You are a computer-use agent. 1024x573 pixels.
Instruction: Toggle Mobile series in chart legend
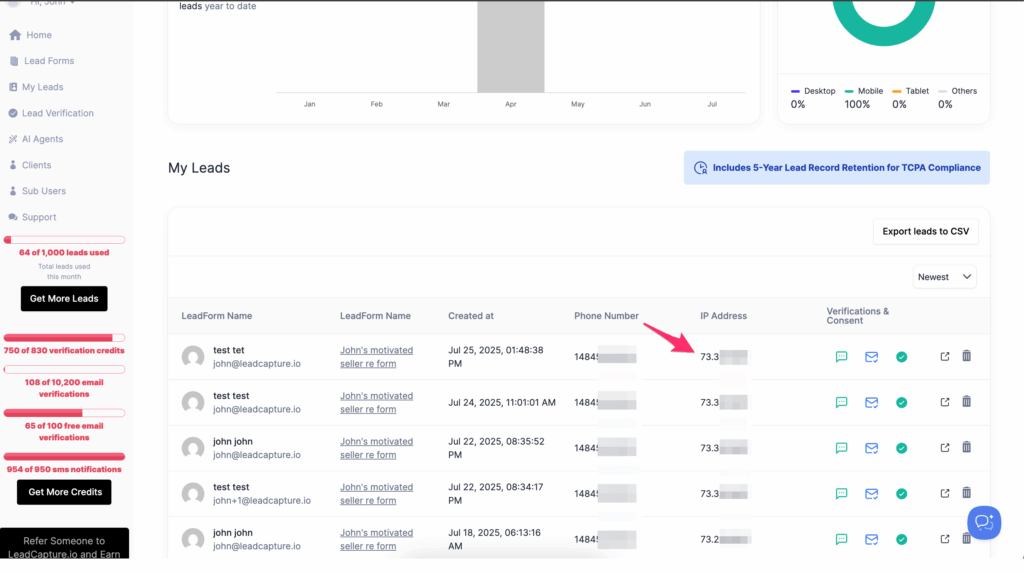(x=863, y=91)
